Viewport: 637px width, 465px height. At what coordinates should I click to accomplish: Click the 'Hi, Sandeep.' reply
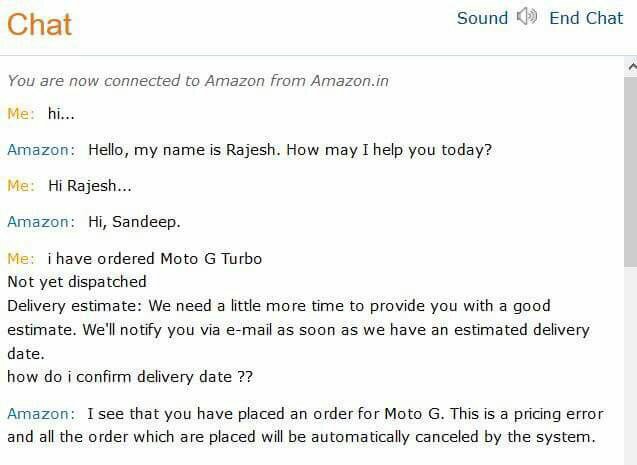click(x=134, y=222)
